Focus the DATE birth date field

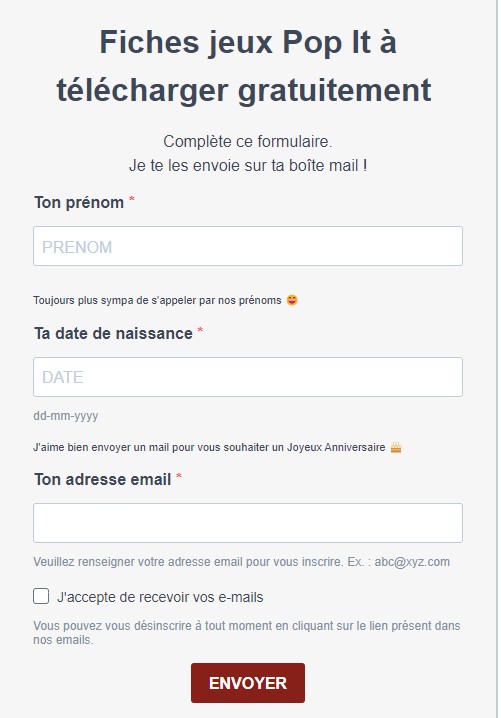click(248, 377)
